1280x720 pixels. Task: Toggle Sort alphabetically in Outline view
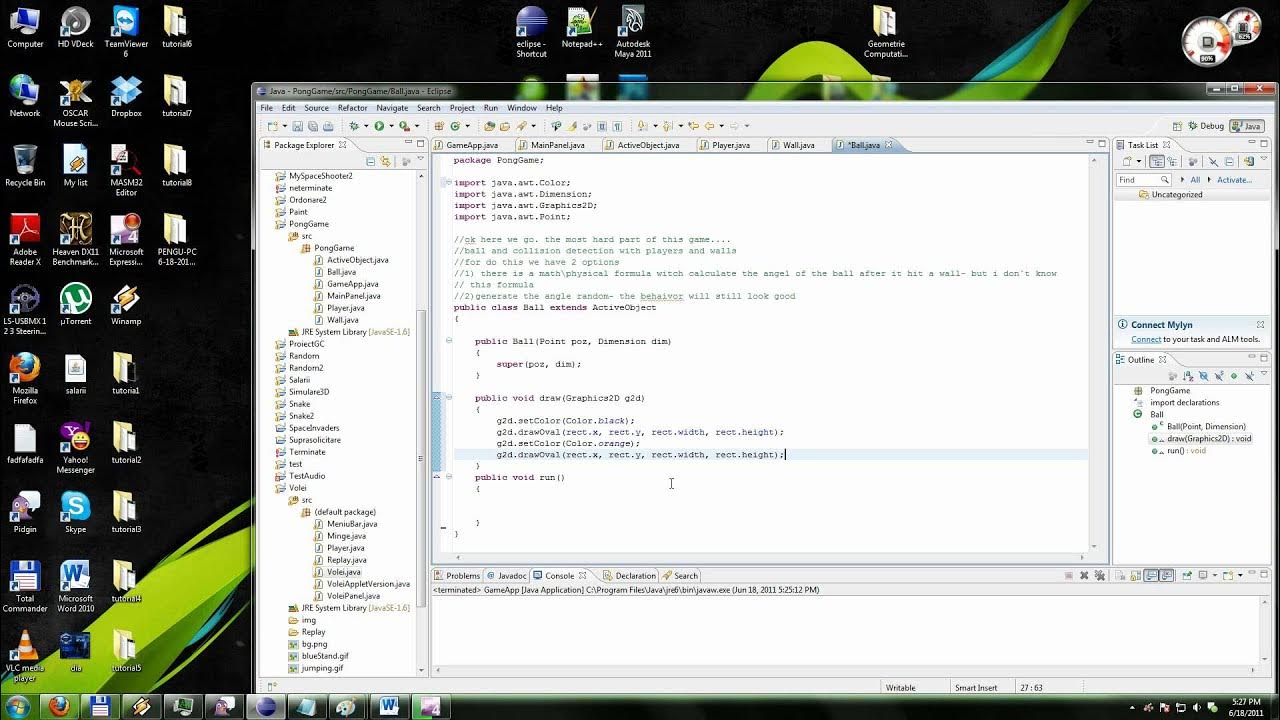click(1189, 376)
